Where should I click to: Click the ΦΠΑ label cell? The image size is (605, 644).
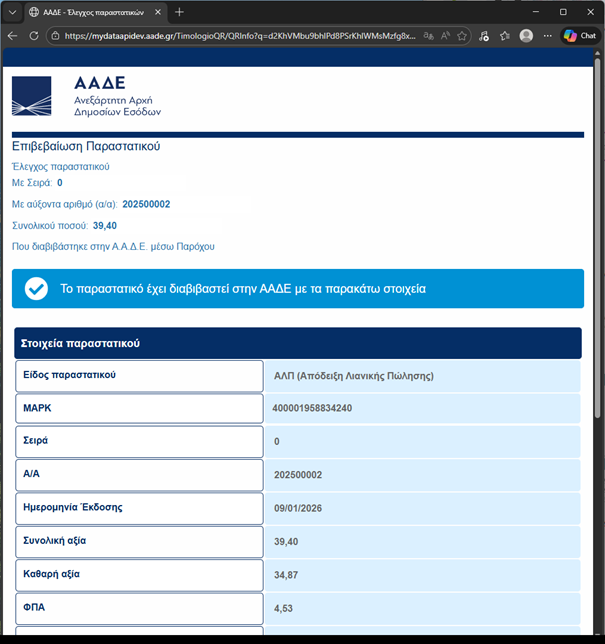click(x=139, y=609)
